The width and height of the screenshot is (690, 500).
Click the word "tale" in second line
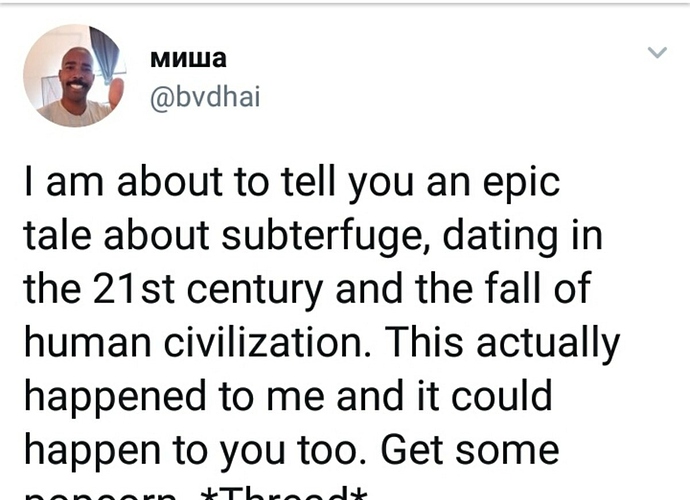(57, 235)
